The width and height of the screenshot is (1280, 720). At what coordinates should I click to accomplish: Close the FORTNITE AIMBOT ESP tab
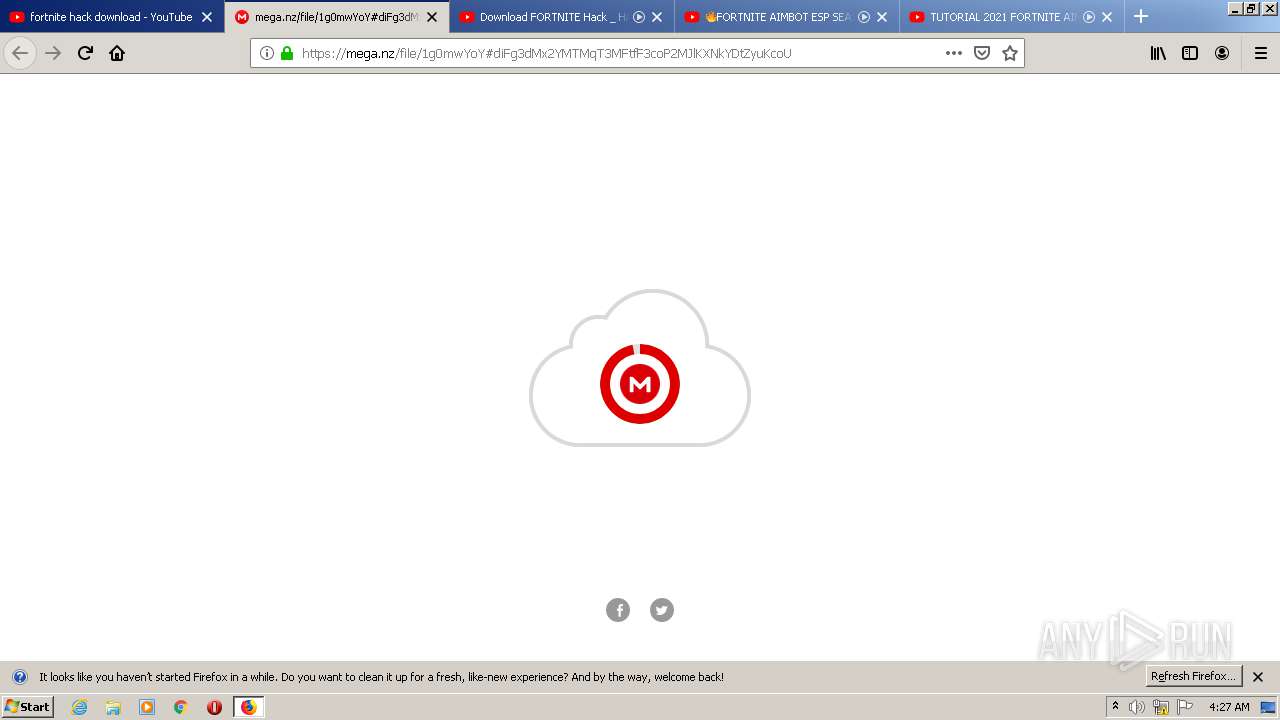click(882, 17)
